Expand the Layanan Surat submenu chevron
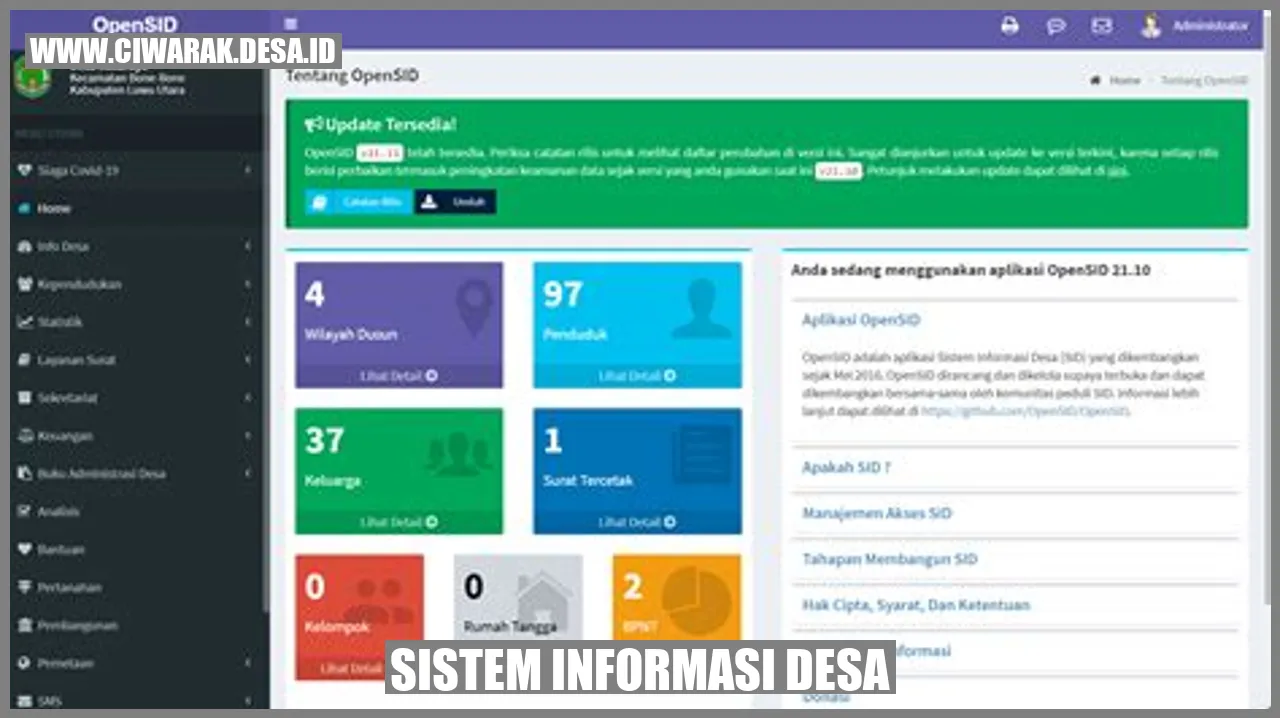1280x718 pixels. 247,360
